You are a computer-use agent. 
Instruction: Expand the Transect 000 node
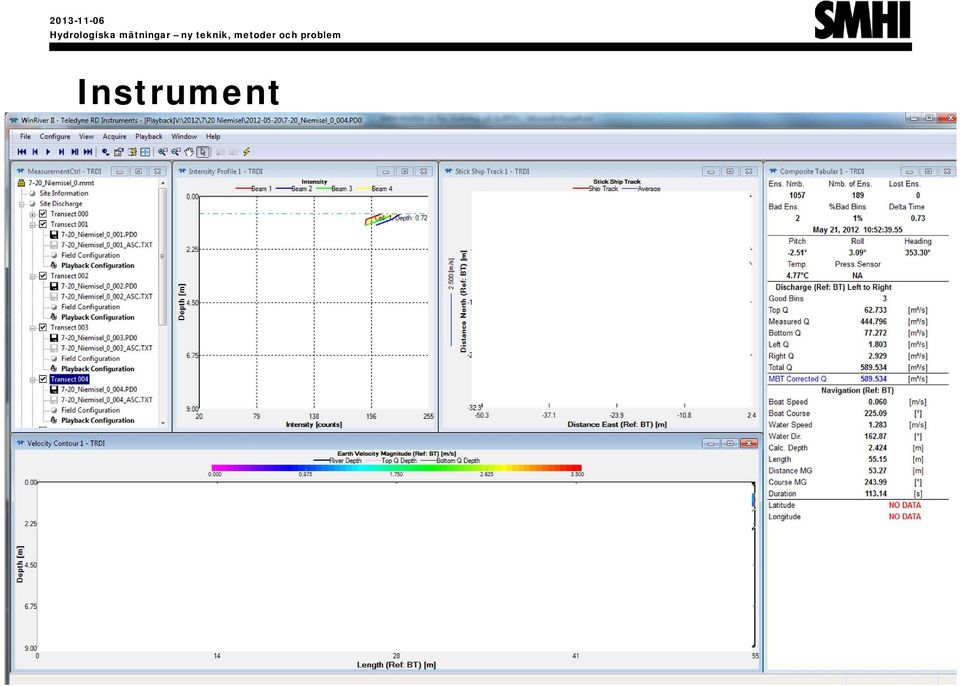(32, 214)
